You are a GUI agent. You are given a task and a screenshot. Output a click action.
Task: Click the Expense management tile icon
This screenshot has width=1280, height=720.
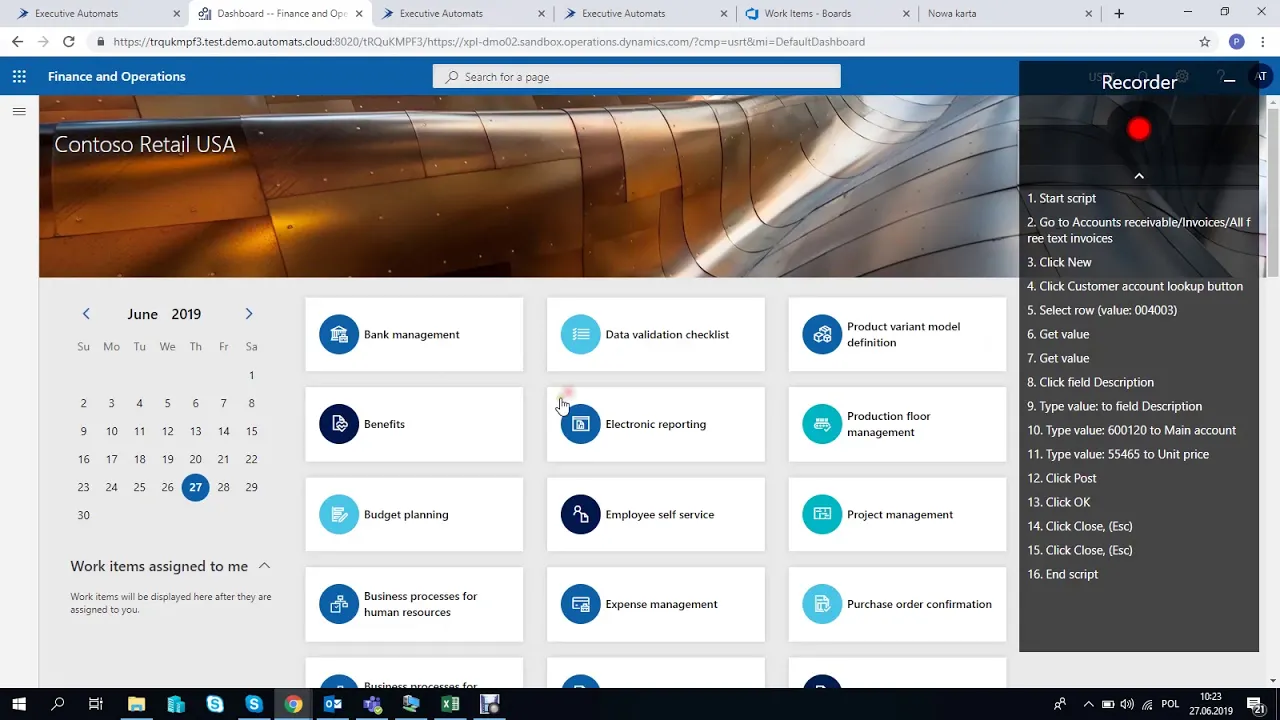[581, 604]
